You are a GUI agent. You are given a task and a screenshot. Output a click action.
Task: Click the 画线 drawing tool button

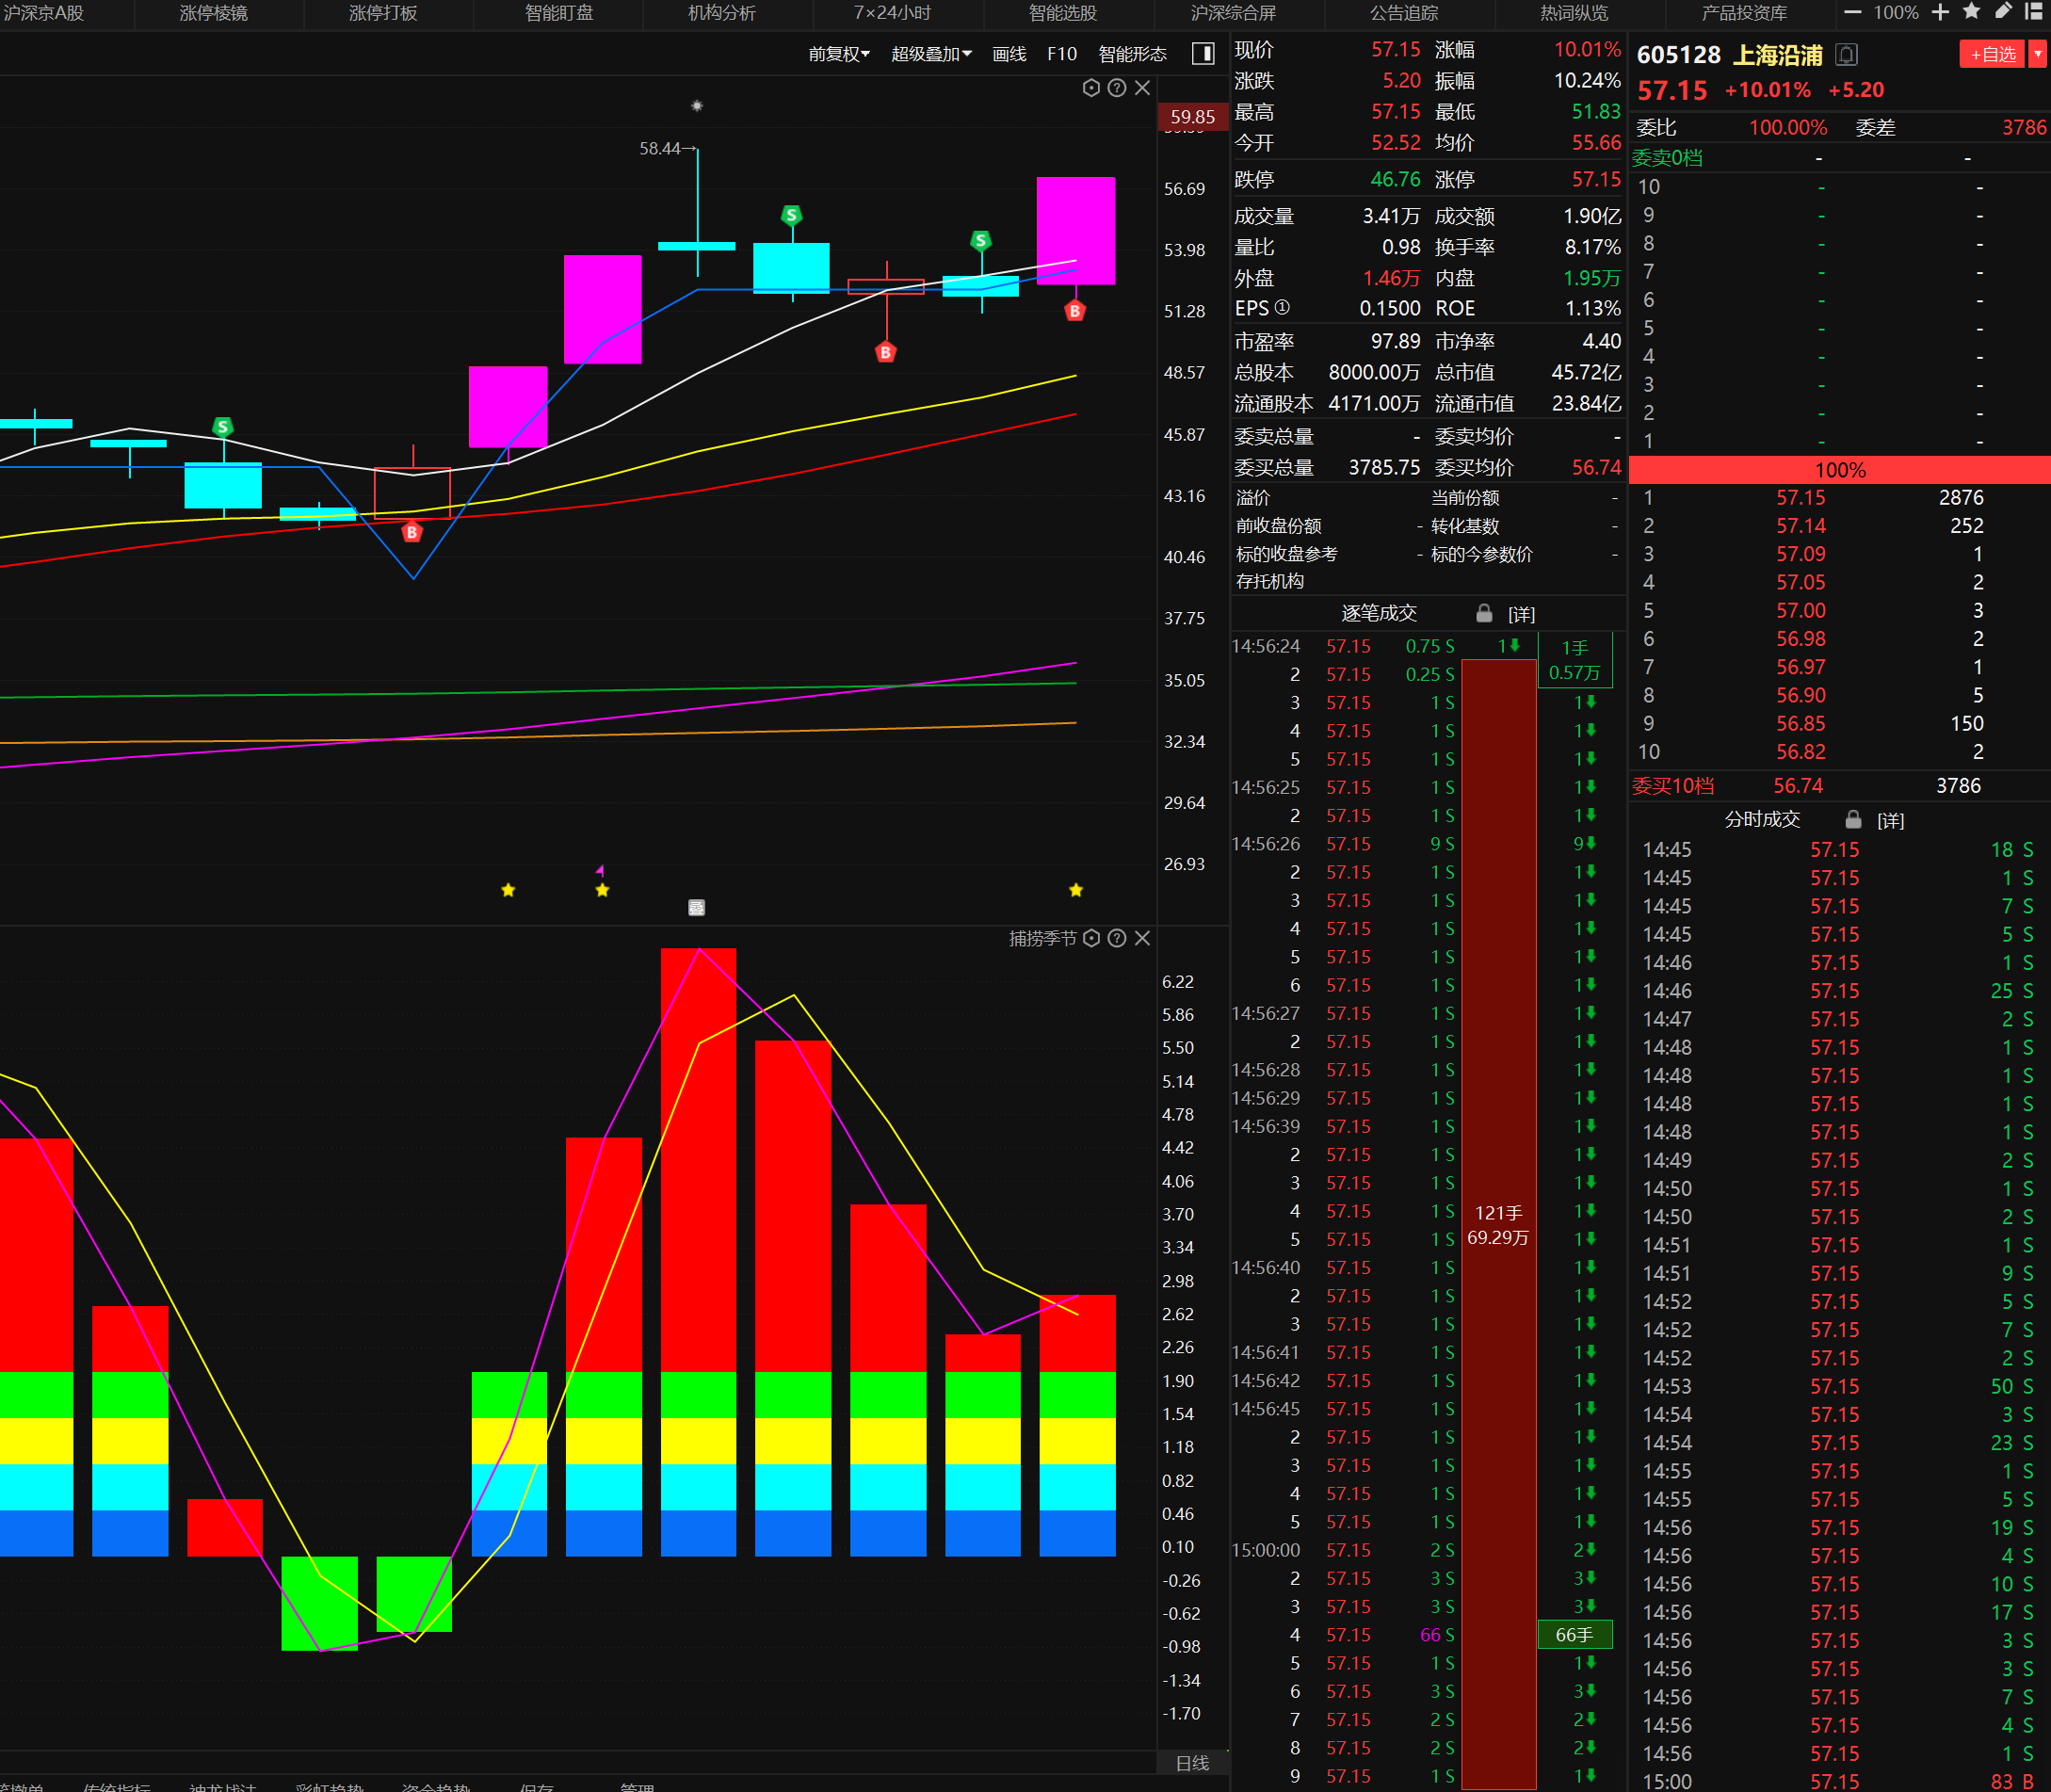1009,54
